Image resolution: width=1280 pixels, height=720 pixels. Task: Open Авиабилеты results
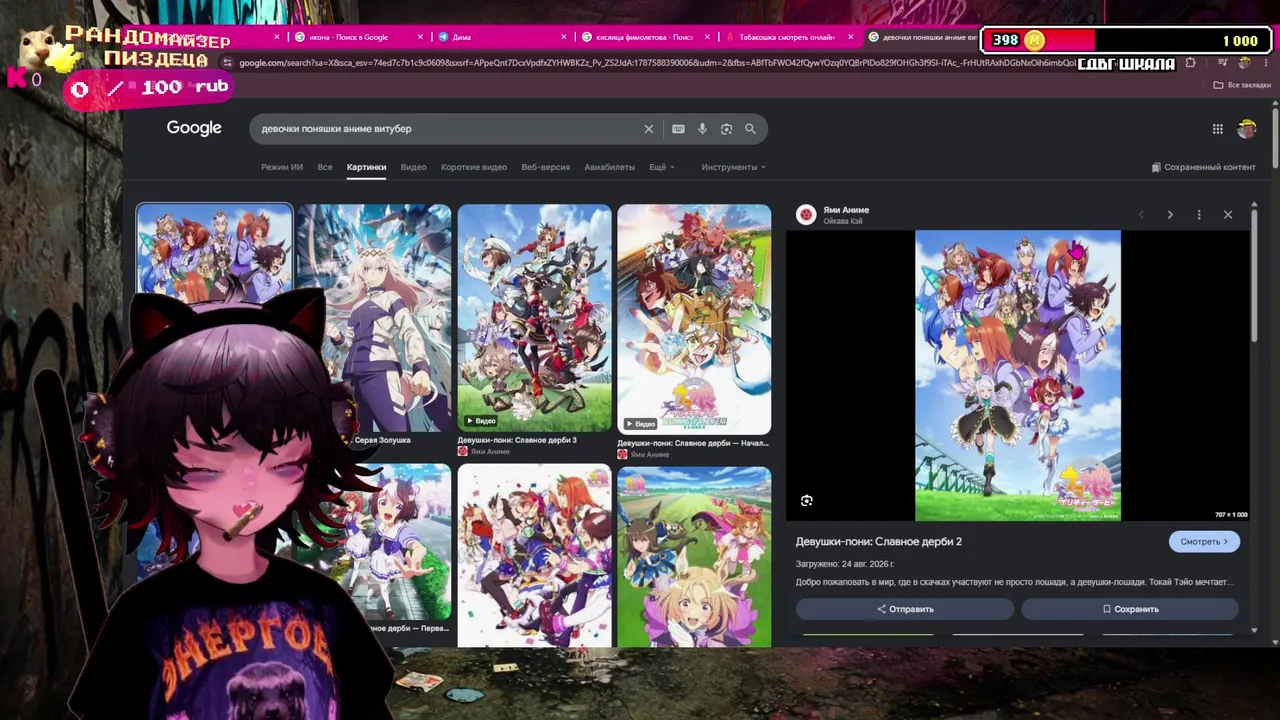point(609,167)
